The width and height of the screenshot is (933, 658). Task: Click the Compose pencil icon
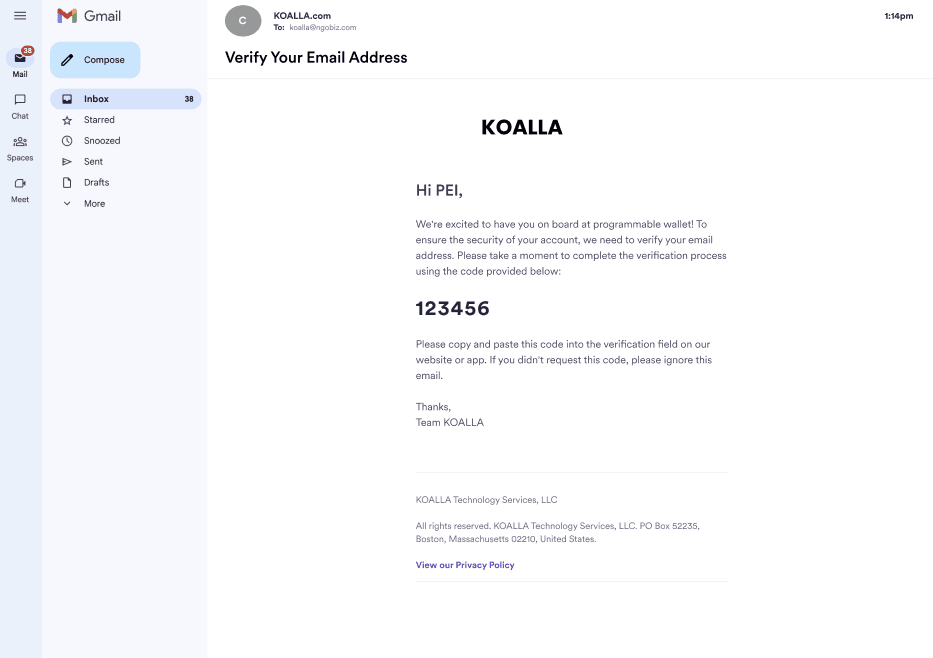pyautogui.click(x=67, y=60)
